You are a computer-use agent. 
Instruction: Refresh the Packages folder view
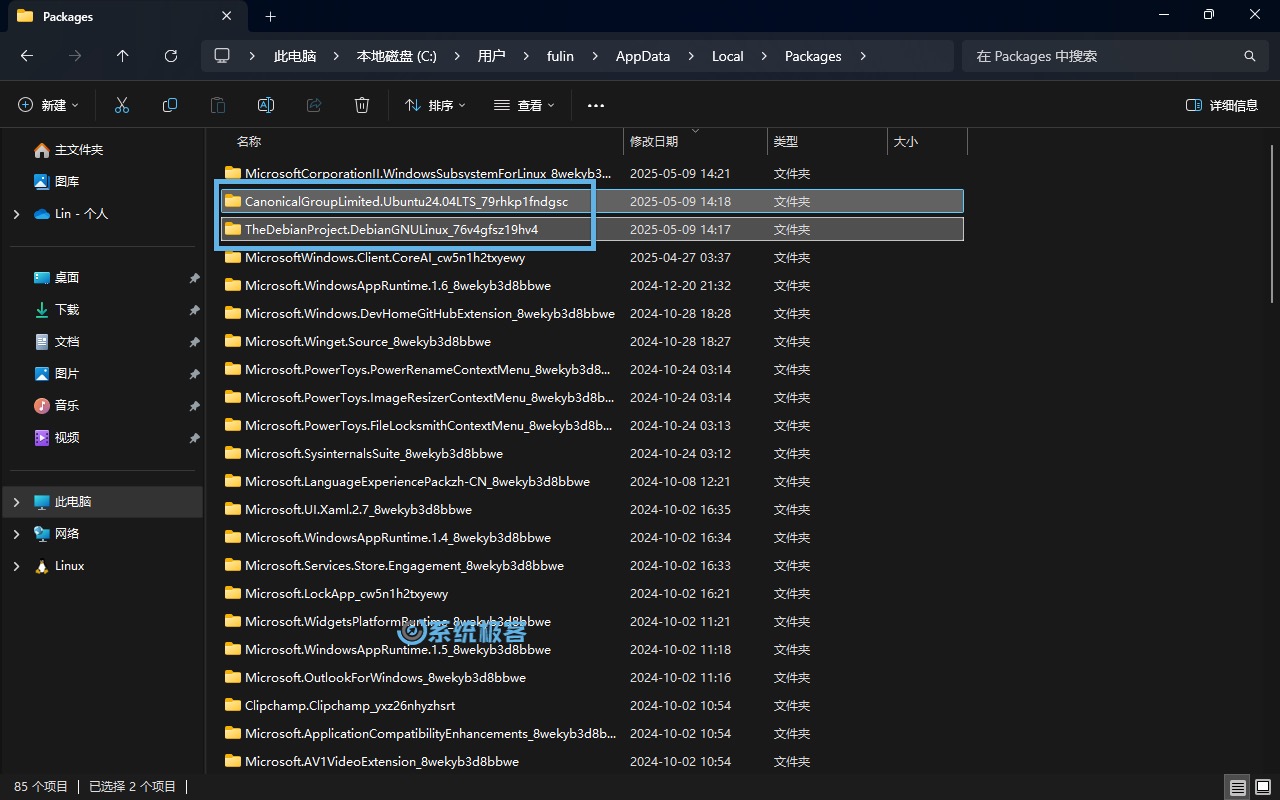(171, 56)
